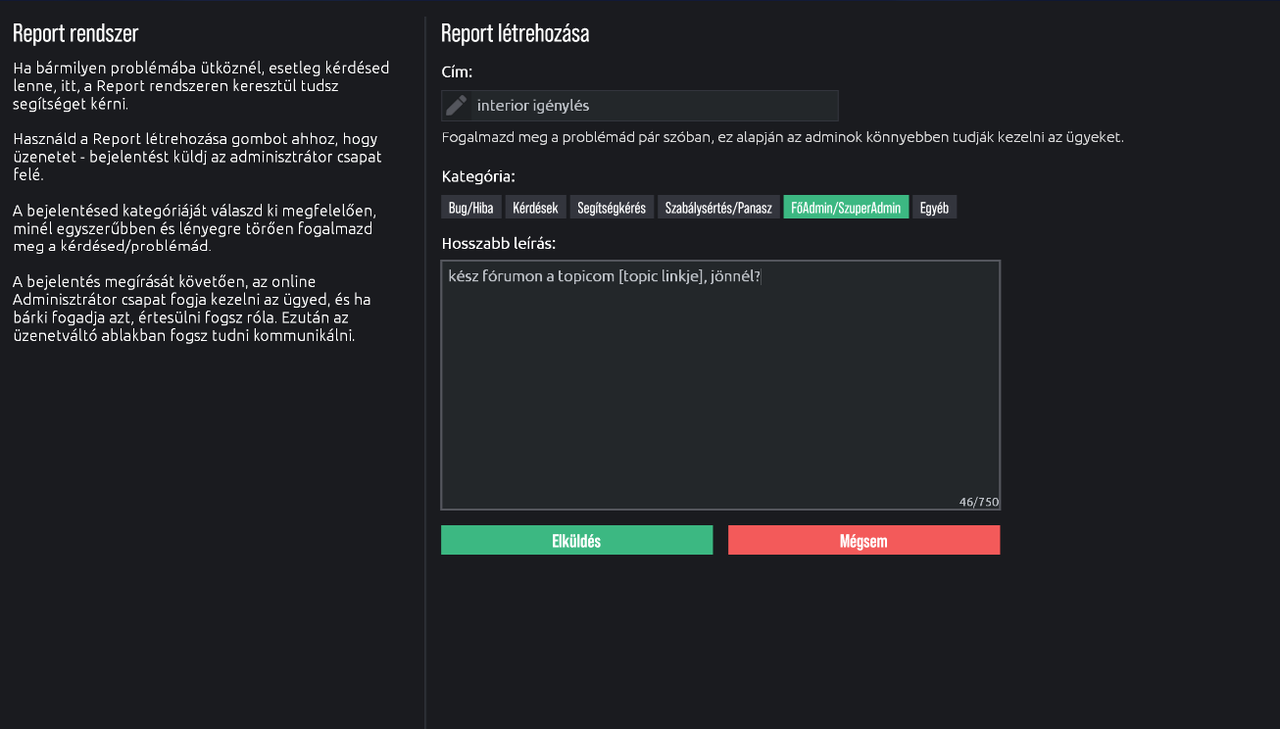Click the paragraph starting 'Használd a Report létrehozása'
The height and width of the screenshot is (729, 1280).
[x=198, y=157]
